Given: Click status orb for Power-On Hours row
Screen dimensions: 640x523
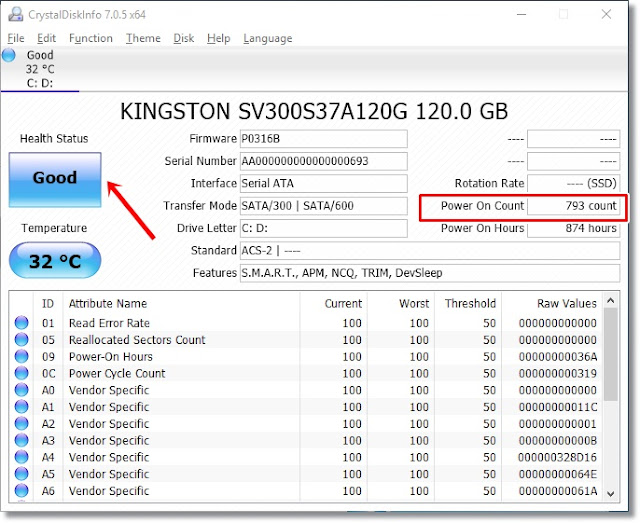Looking at the screenshot, I should click(21, 356).
